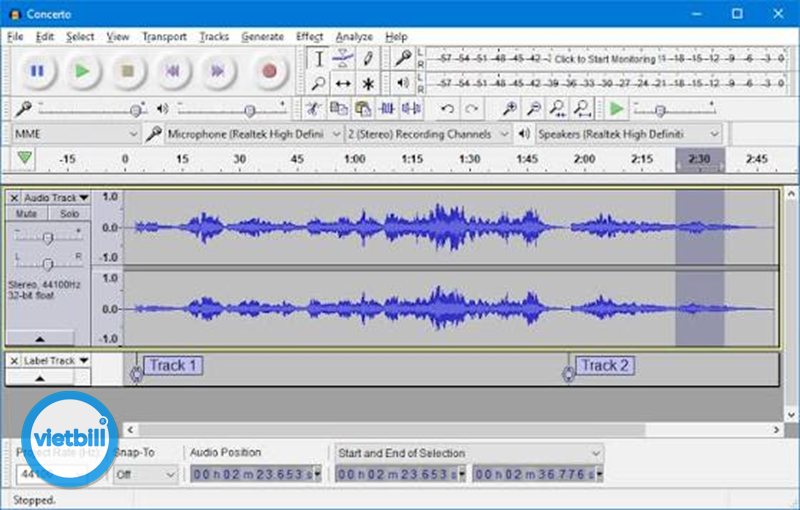The height and width of the screenshot is (510, 800).
Task: Click the Audio Track pan slider handle
Action: (47, 264)
